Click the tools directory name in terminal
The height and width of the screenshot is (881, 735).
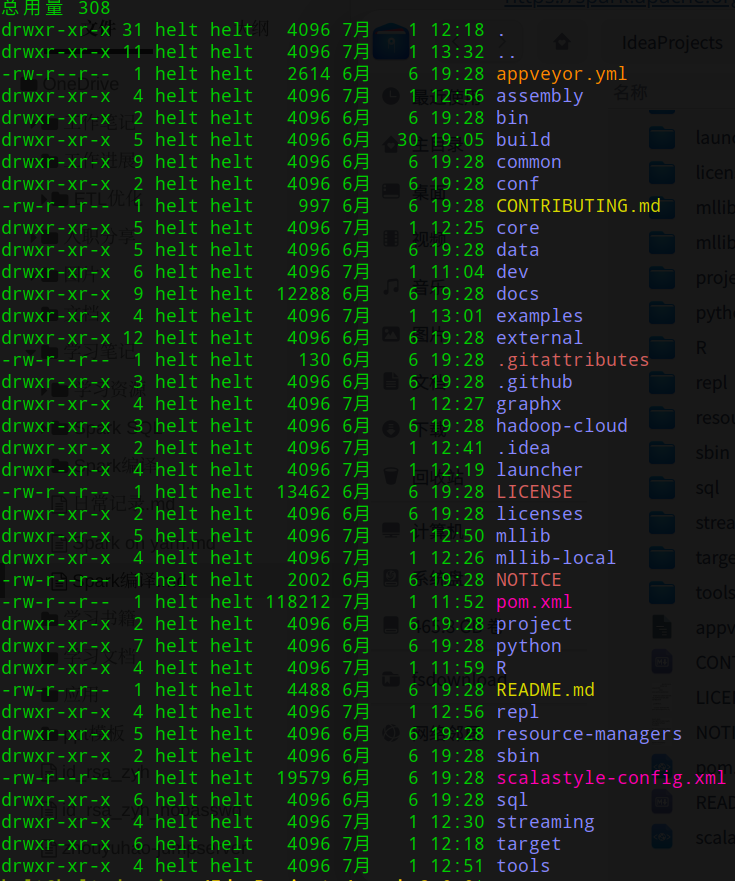click(x=523, y=866)
